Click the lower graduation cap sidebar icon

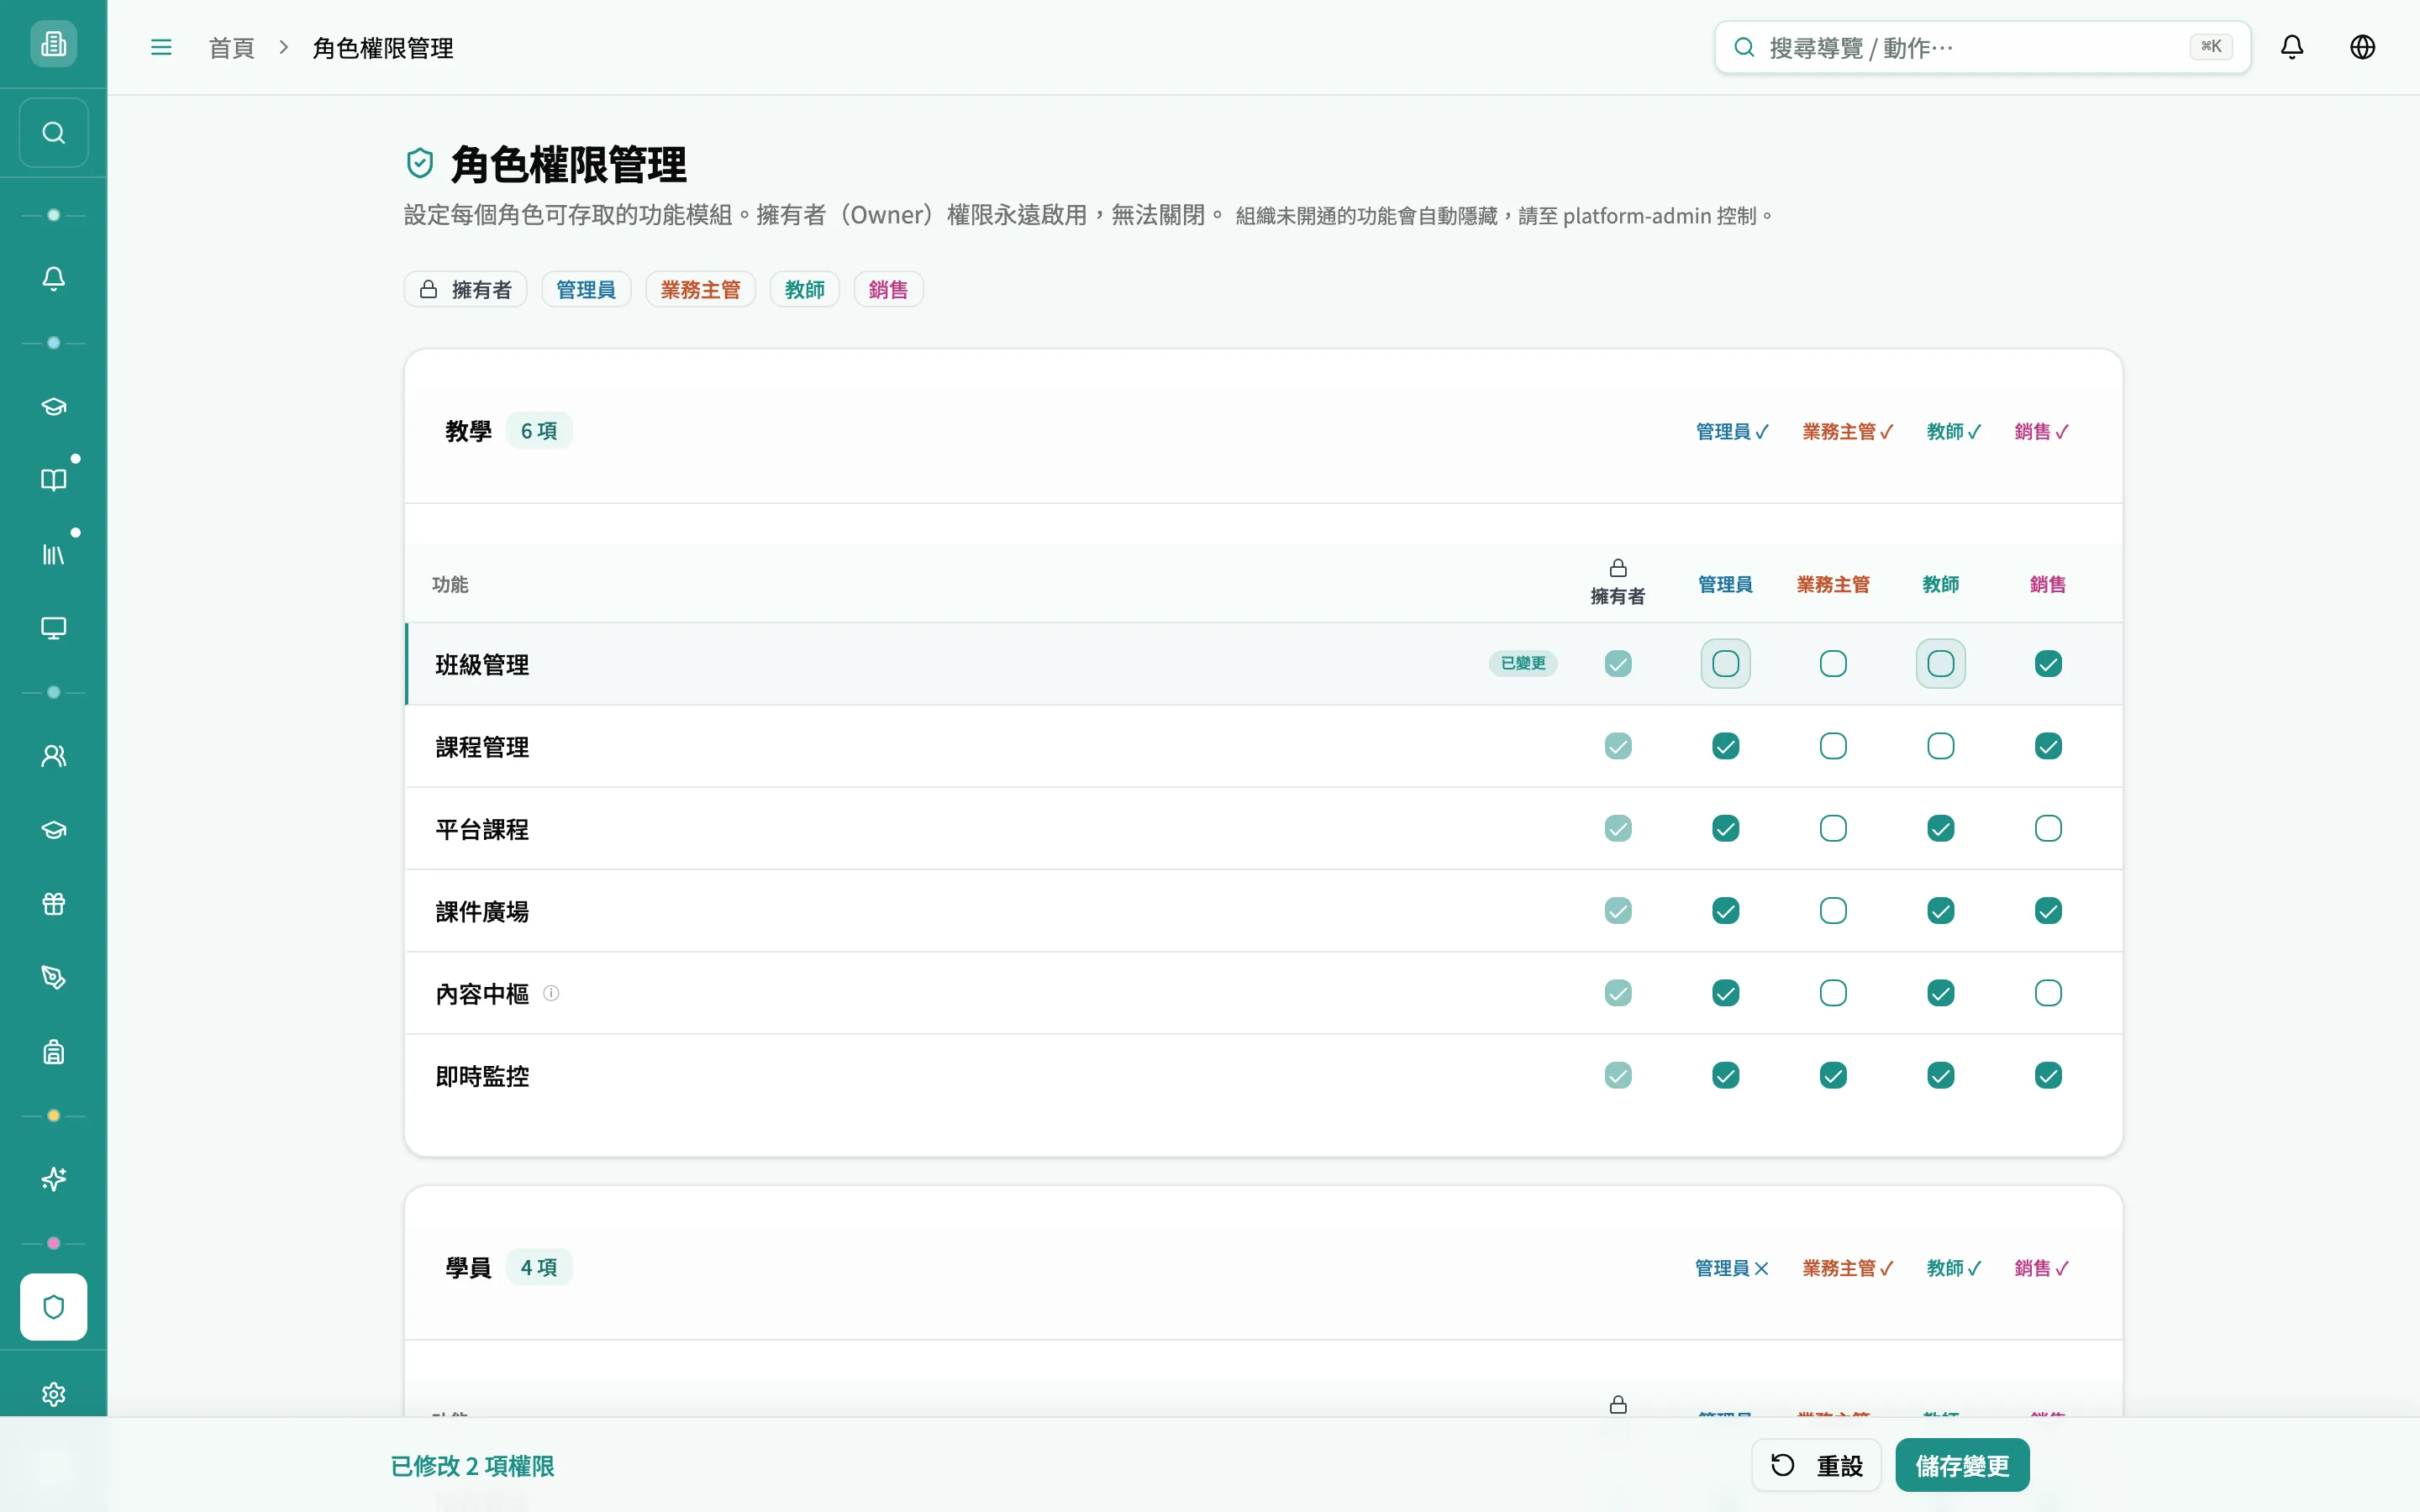point(53,830)
